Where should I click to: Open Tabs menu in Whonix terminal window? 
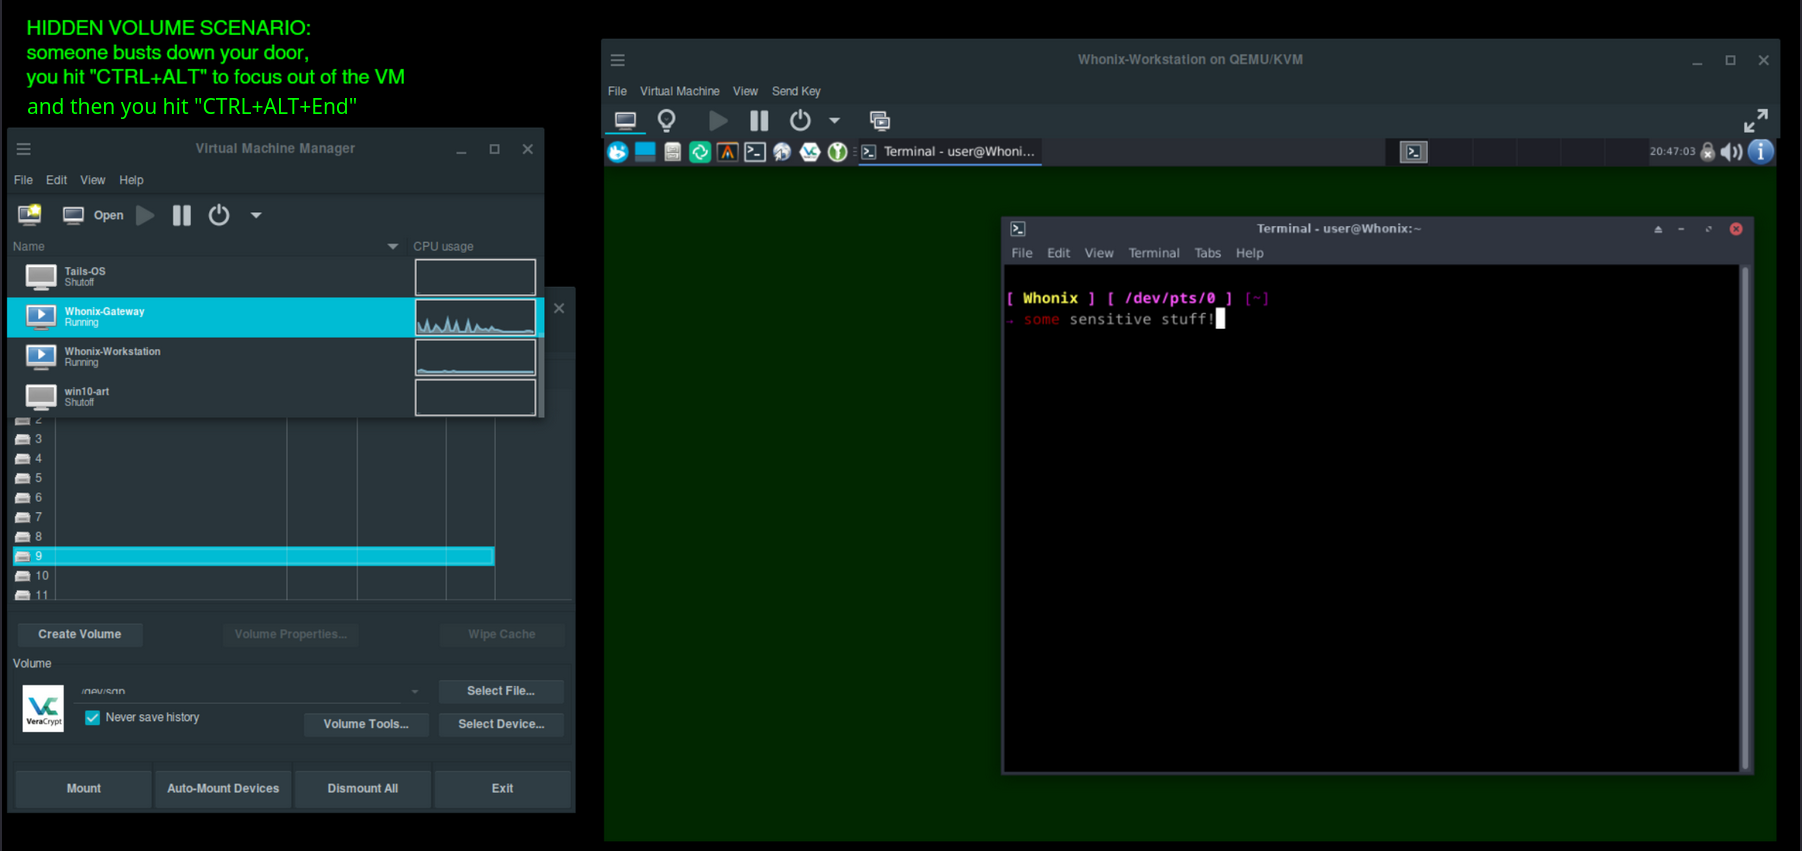click(1208, 253)
